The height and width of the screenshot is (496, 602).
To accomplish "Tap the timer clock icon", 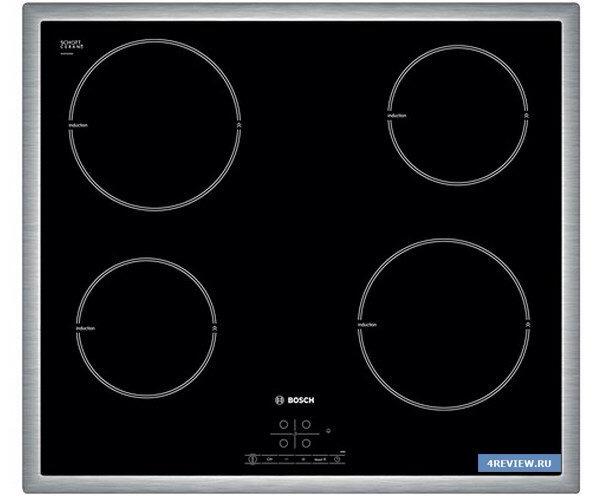I will [337, 458].
